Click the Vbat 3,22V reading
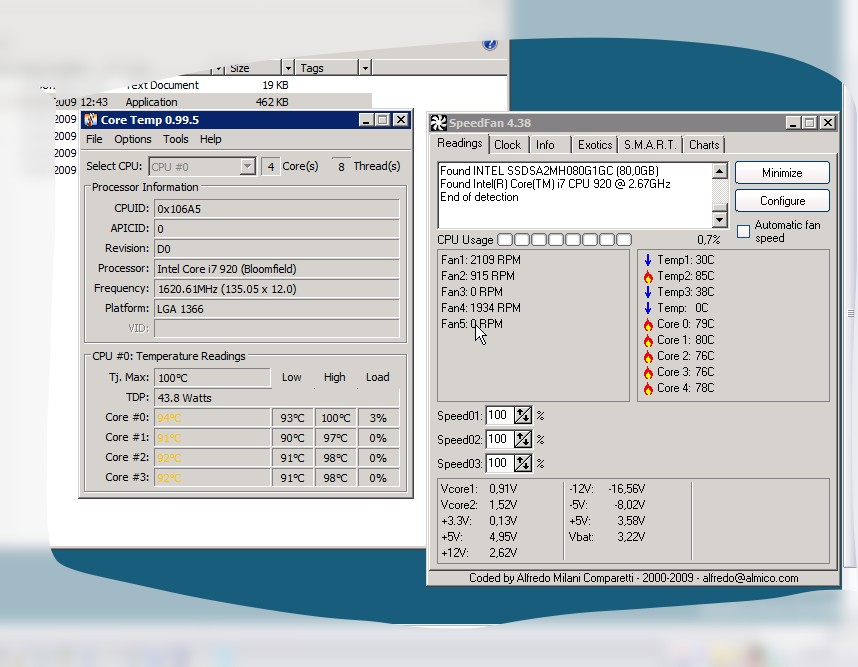This screenshot has height=667, width=858. tap(607, 537)
